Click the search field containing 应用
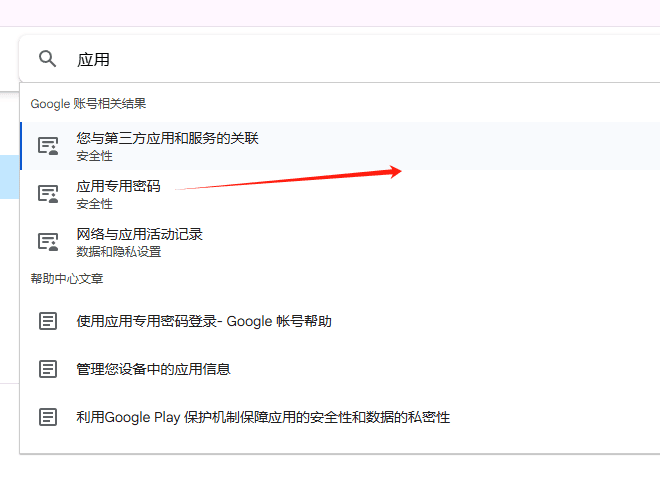The height and width of the screenshot is (496, 660). pyautogui.click(x=339, y=59)
